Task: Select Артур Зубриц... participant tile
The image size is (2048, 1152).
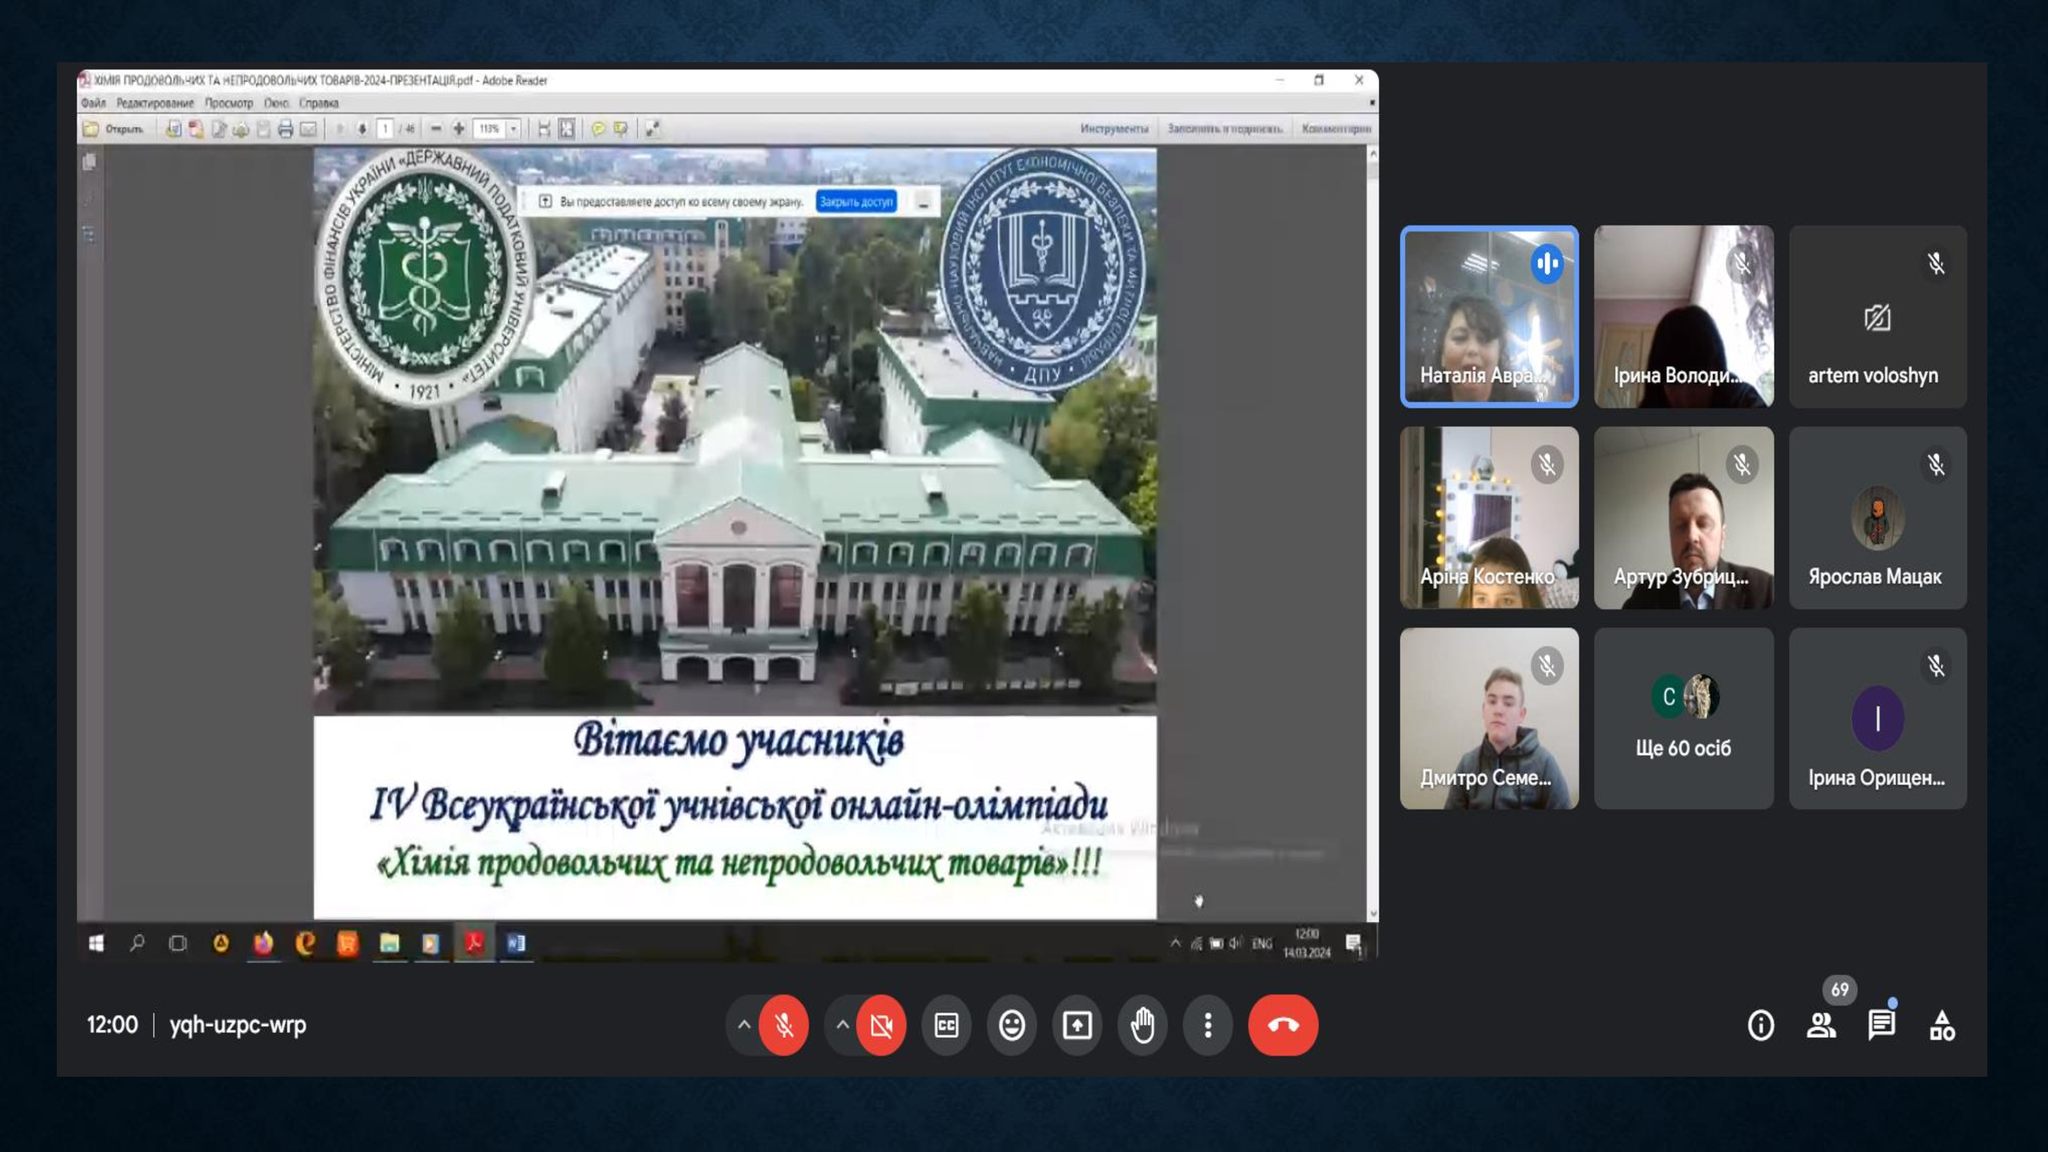Action: point(1684,518)
